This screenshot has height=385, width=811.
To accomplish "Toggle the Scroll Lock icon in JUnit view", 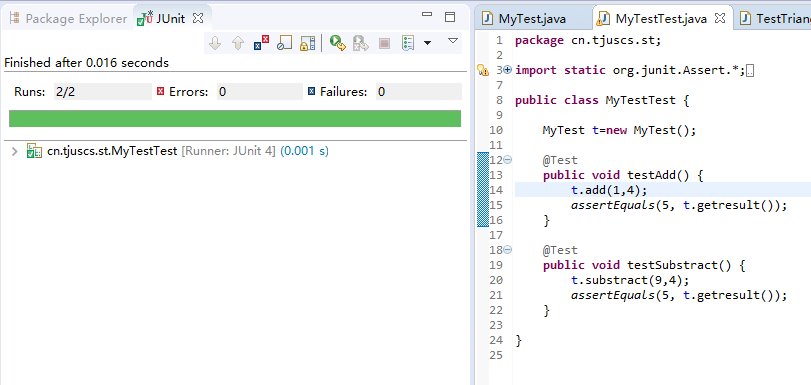I will point(307,43).
